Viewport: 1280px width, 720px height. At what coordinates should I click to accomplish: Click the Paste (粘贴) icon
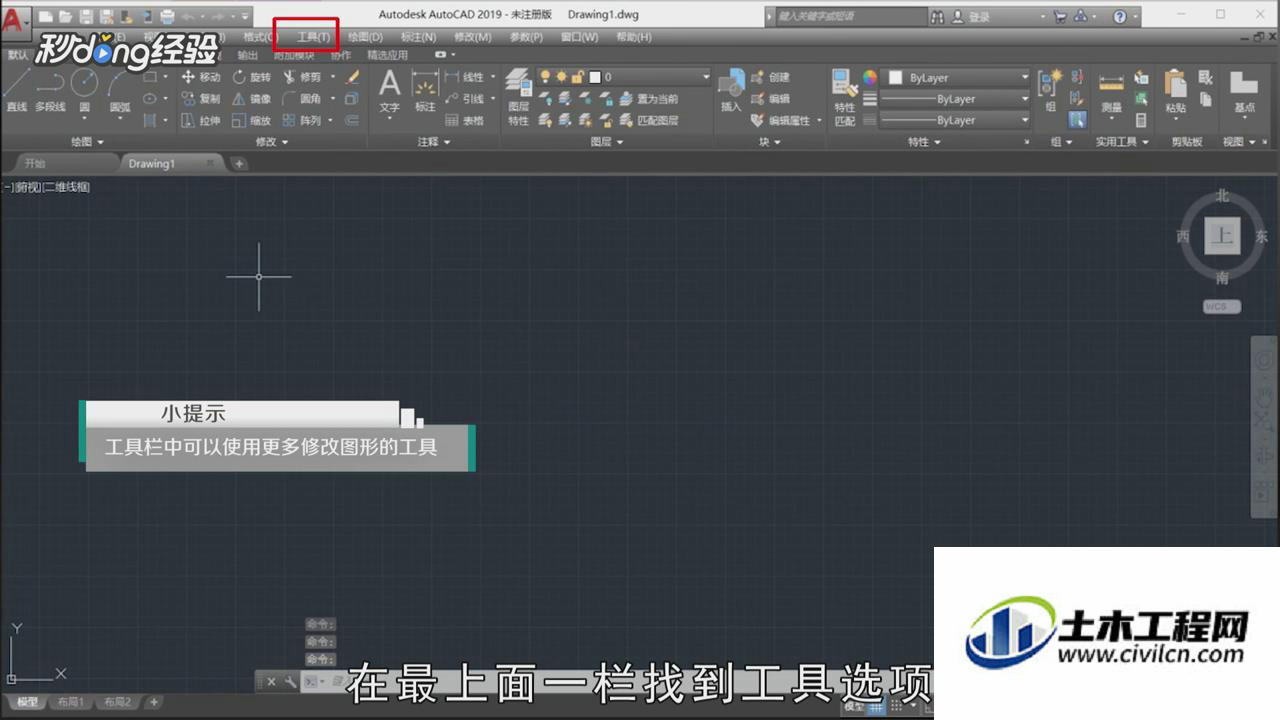1175,93
